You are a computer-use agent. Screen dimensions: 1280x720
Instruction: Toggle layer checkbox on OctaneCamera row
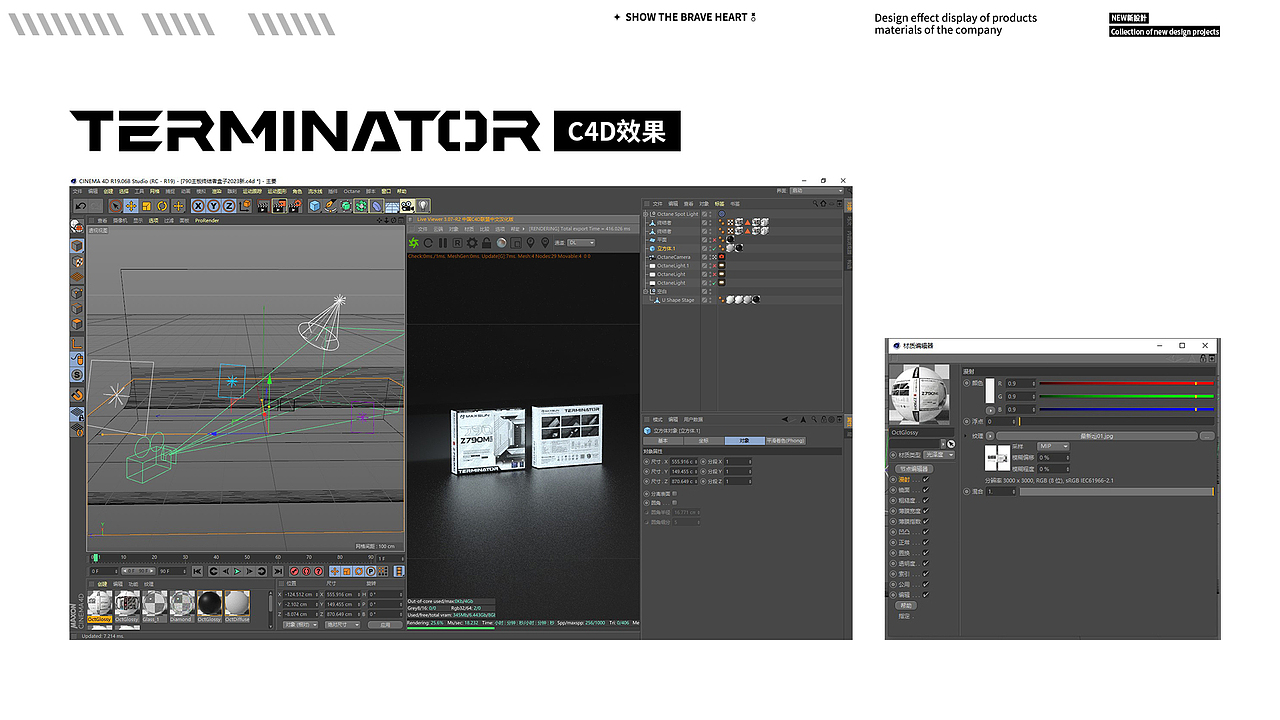coord(705,257)
